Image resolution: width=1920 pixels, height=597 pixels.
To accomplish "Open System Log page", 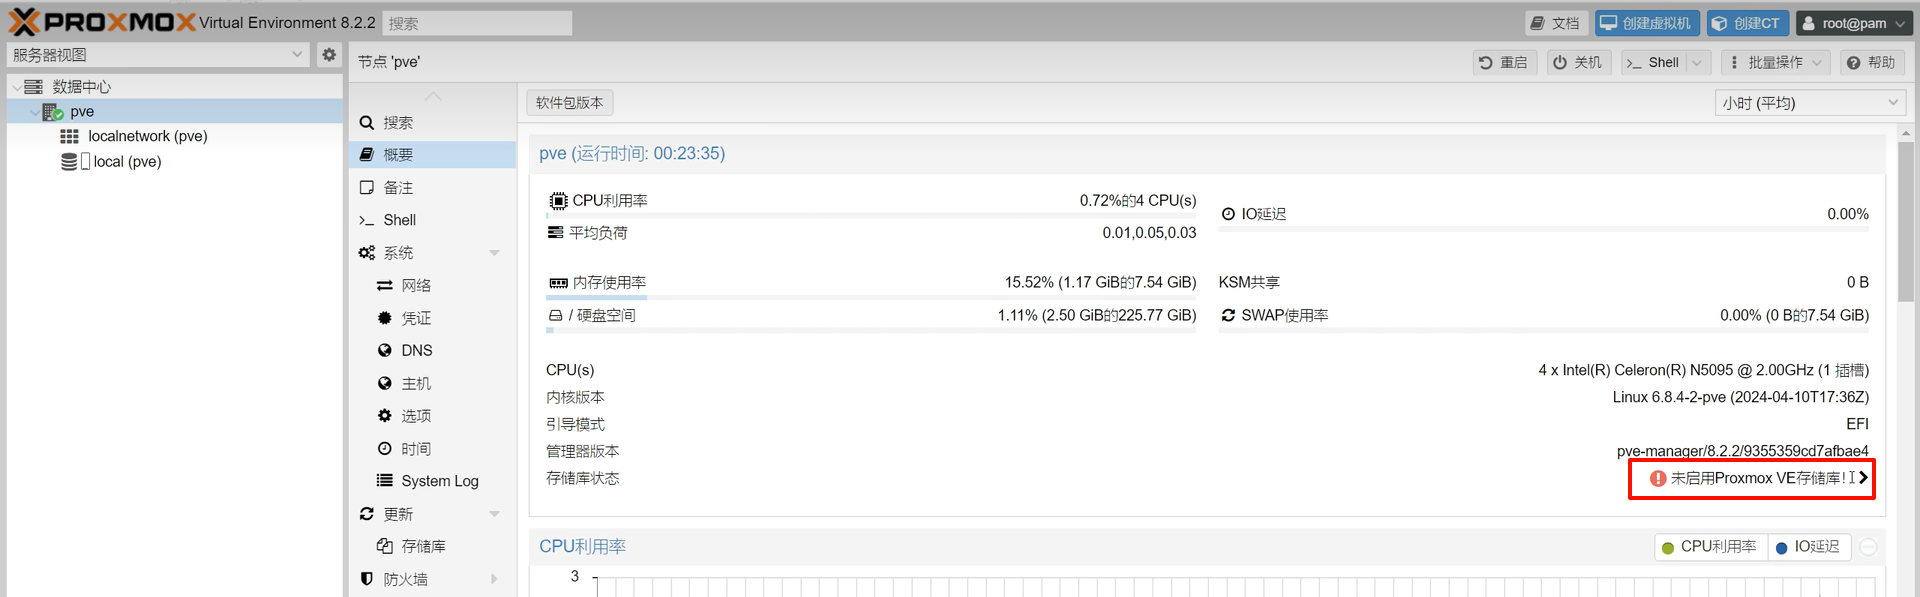I will [432, 481].
